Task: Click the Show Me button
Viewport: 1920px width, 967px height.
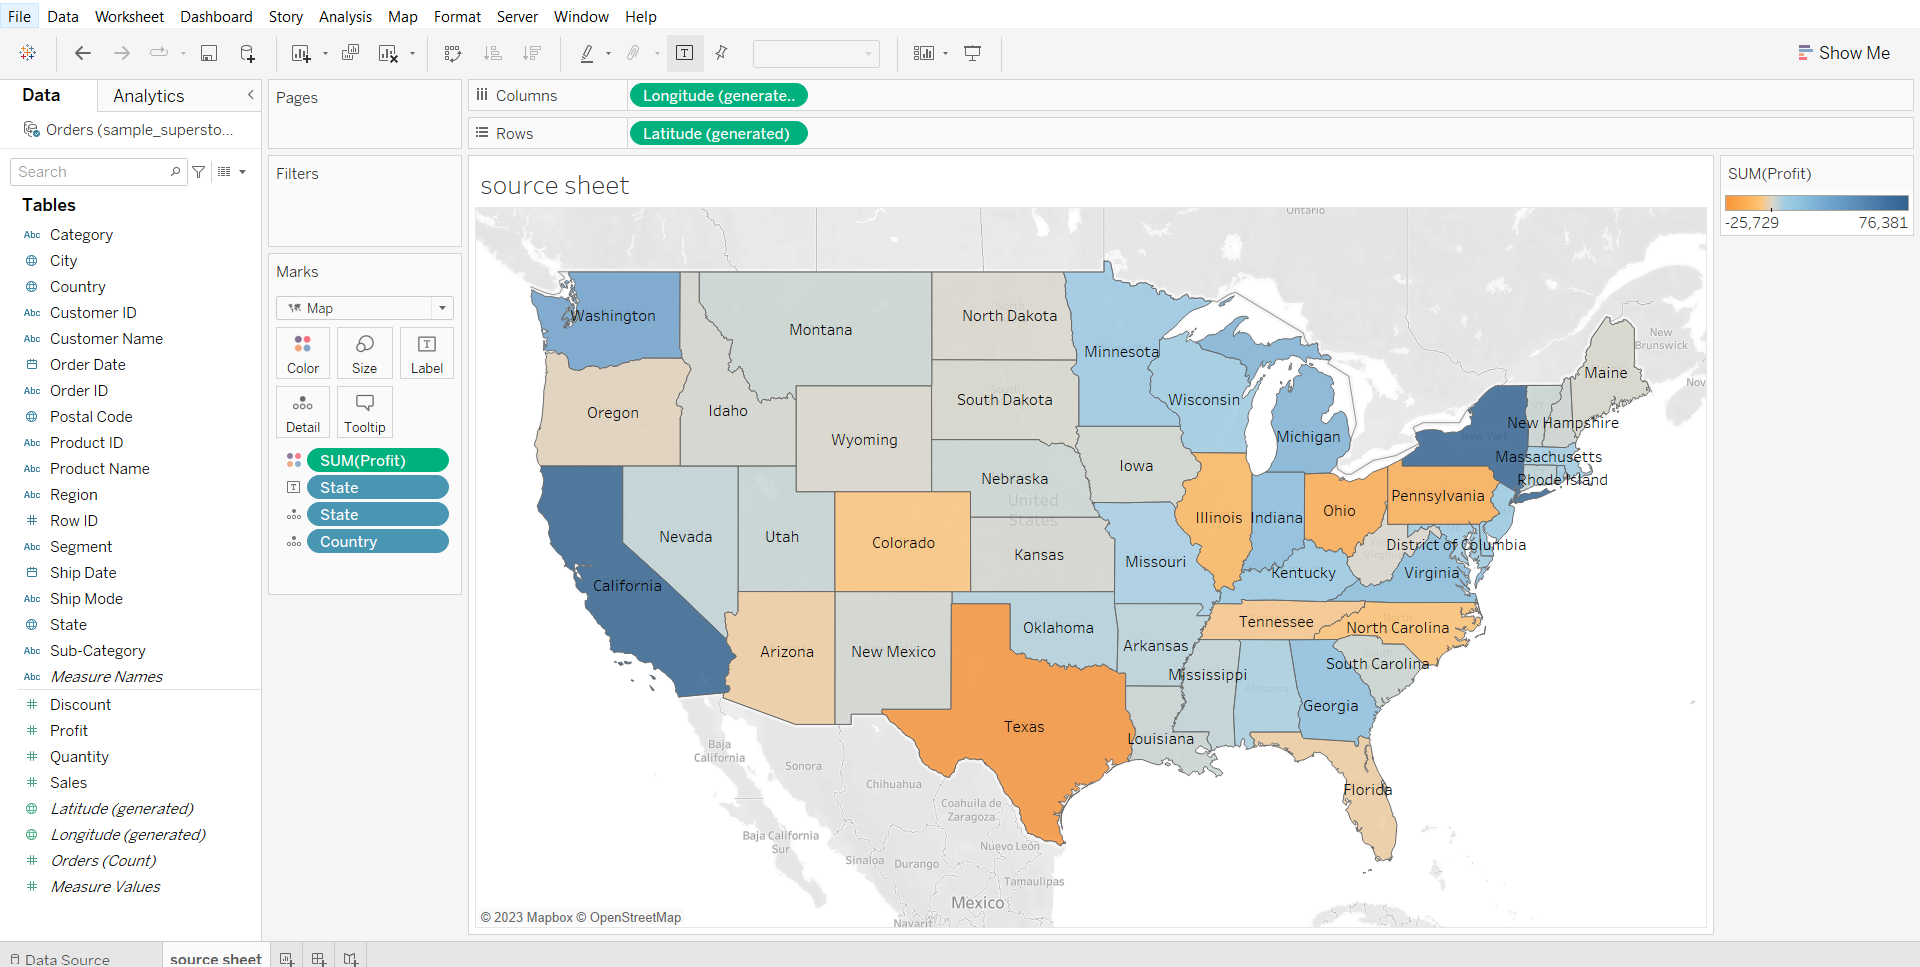Action: 1843,53
